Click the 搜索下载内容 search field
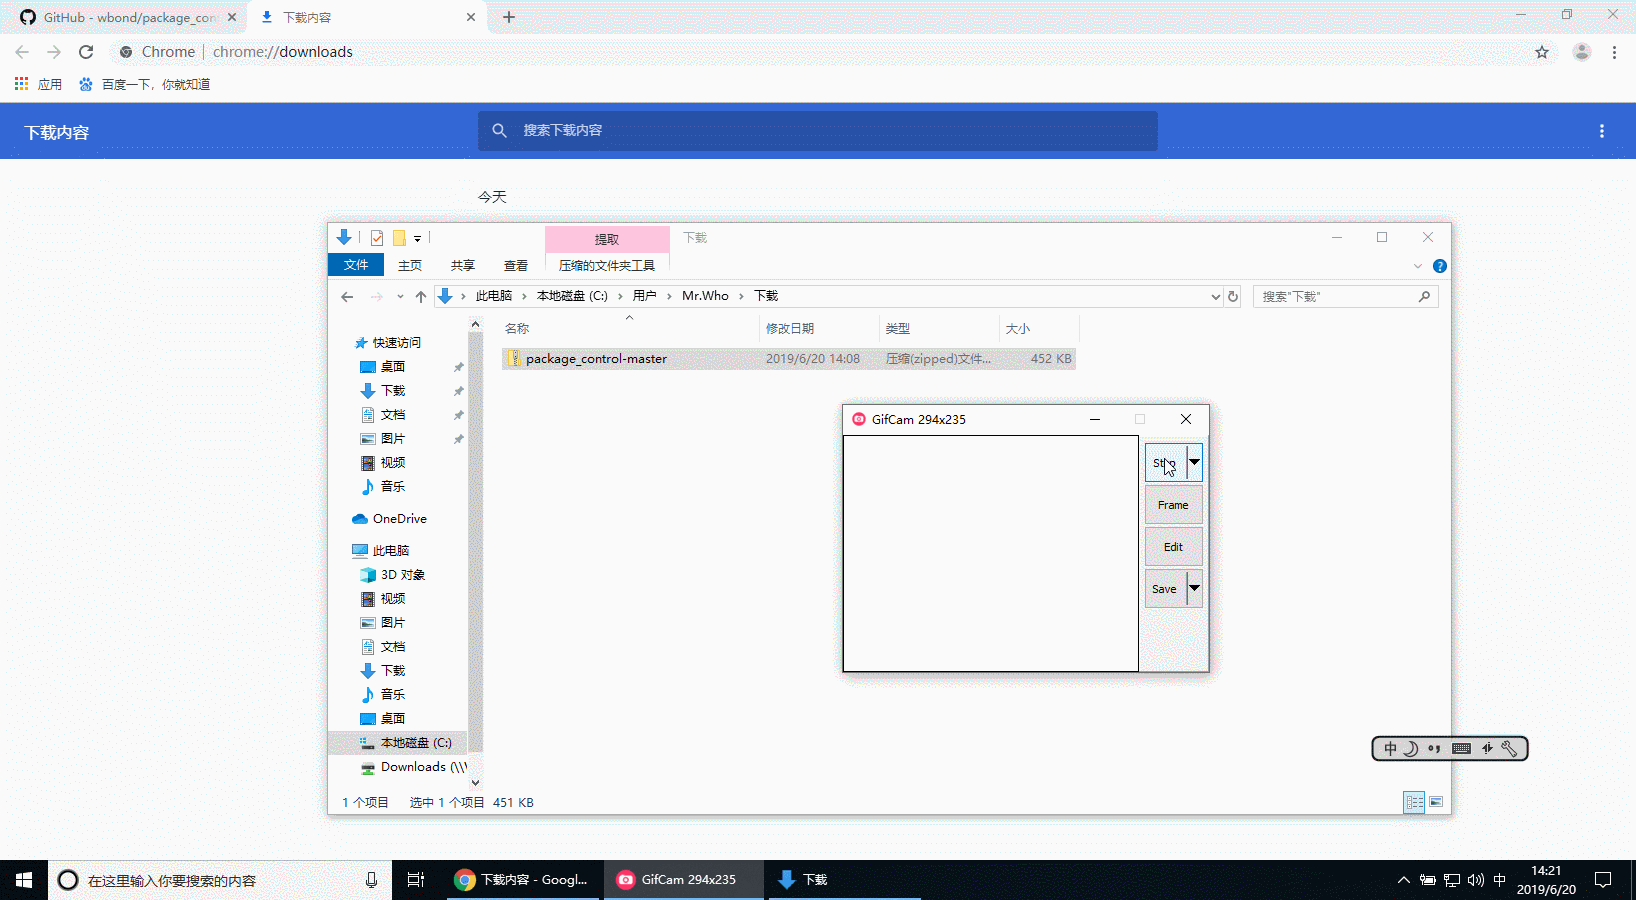 pos(818,131)
